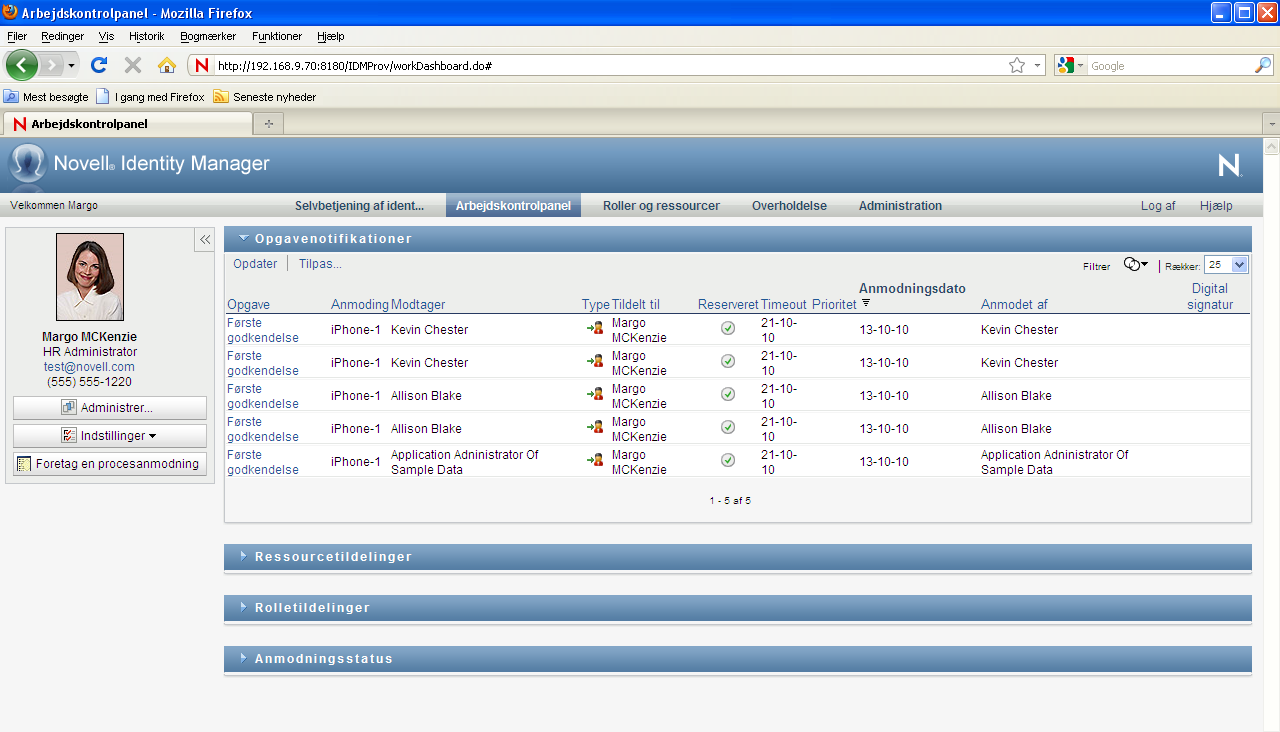Screen dimensions: 1280x732
Task: Click the browser Forward arrow button
Action: [52, 65]
